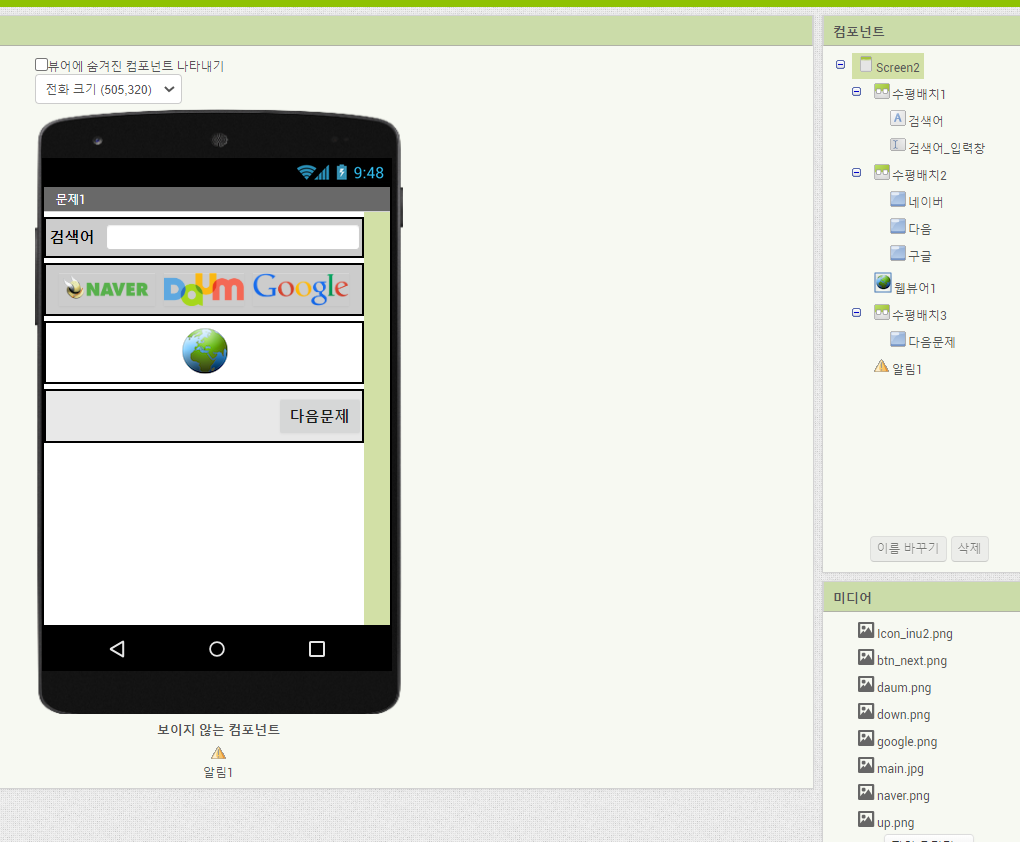Click the image icon for main.jpg
The height and width of the screenshot is (842, 1020).
pyautogui.click(x=866, y=765)
